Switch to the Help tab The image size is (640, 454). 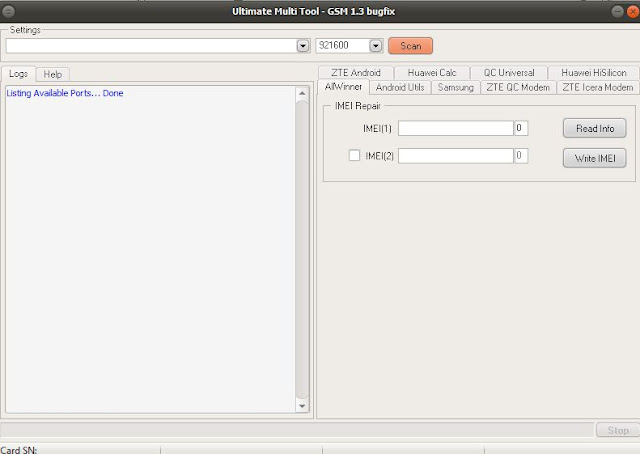pos(53,74)
